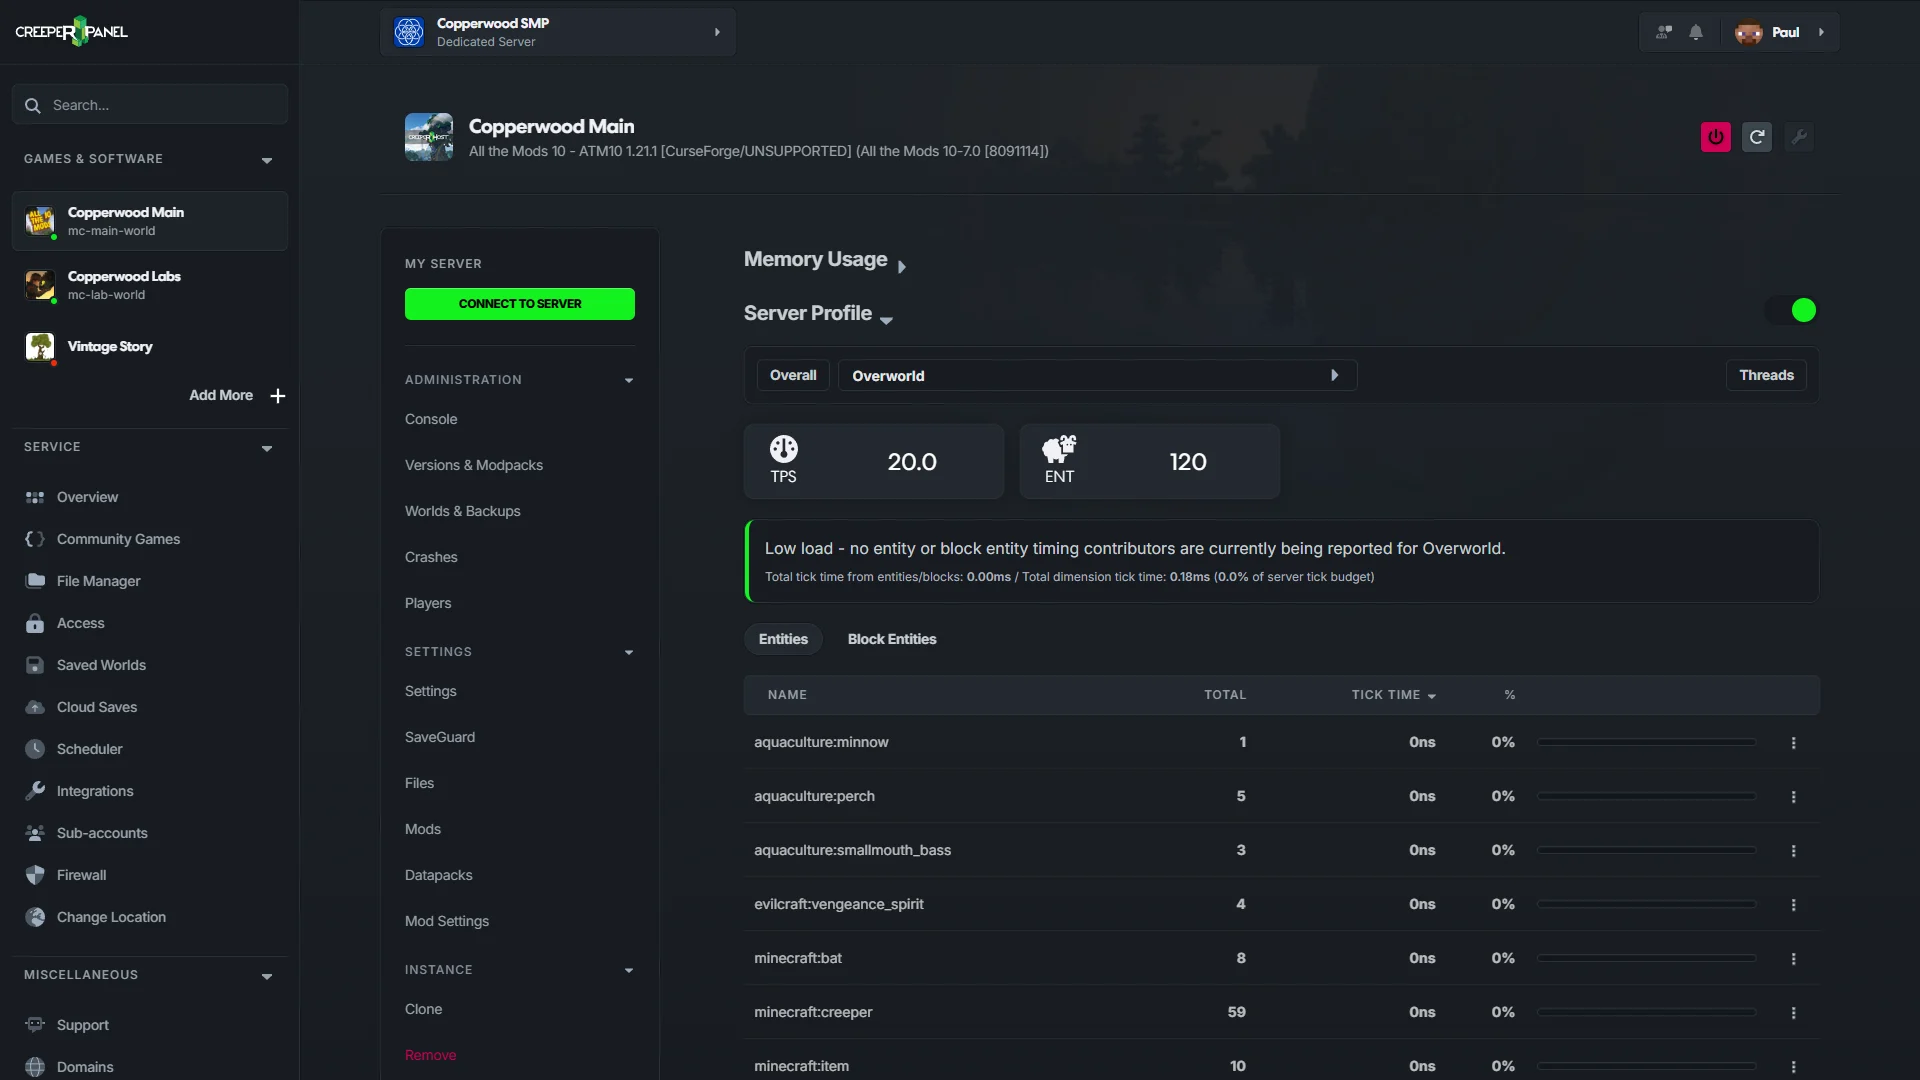
Task: Collapse the Miscellaneous section
Action: click(x=267, y=976)
